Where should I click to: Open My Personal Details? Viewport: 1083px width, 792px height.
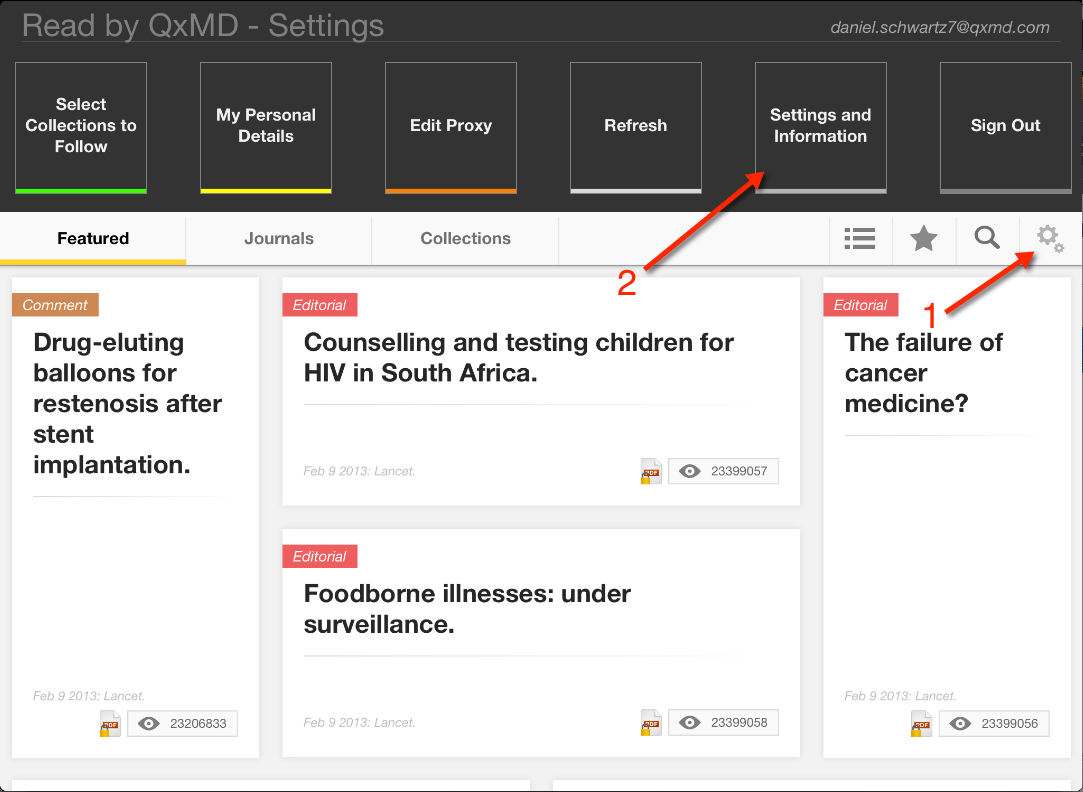(x=266, y=126)
